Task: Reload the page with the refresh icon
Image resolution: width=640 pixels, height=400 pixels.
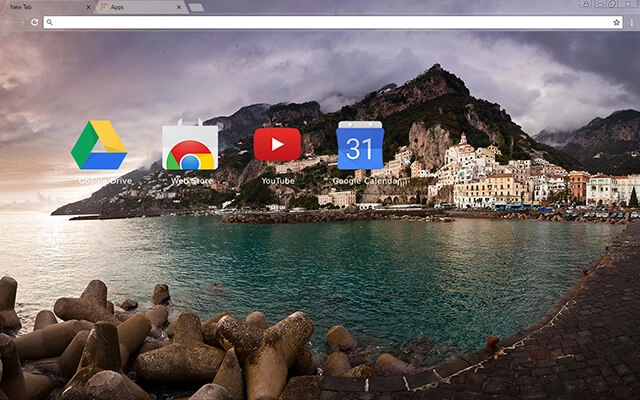Action: (x=35, y=22)
